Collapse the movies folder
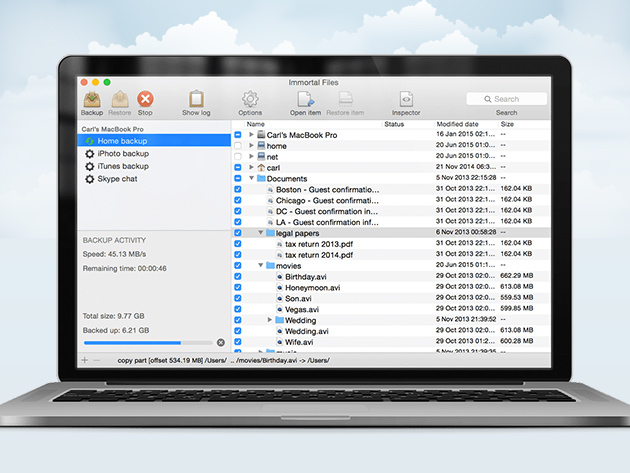 coord(261,265)
